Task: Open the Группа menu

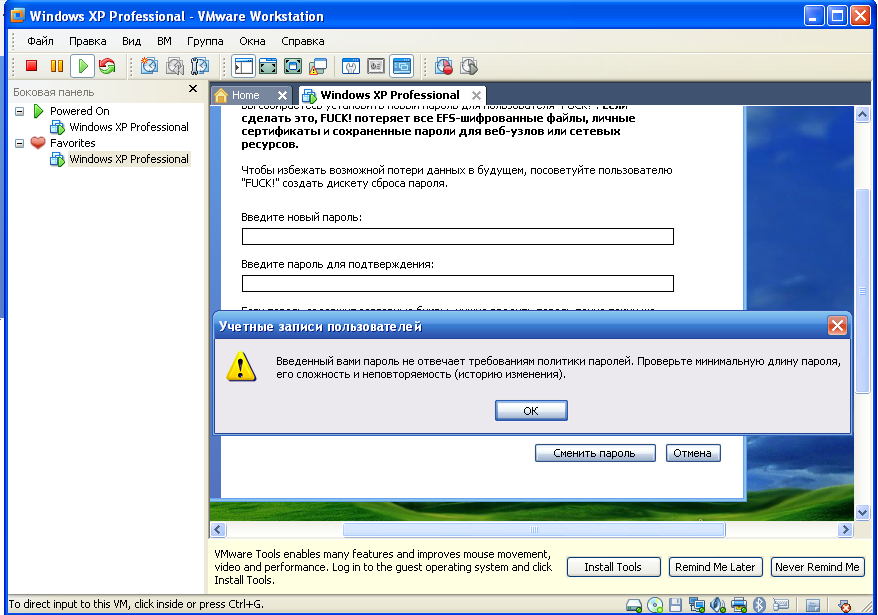Action: click(x=205, y=41)
